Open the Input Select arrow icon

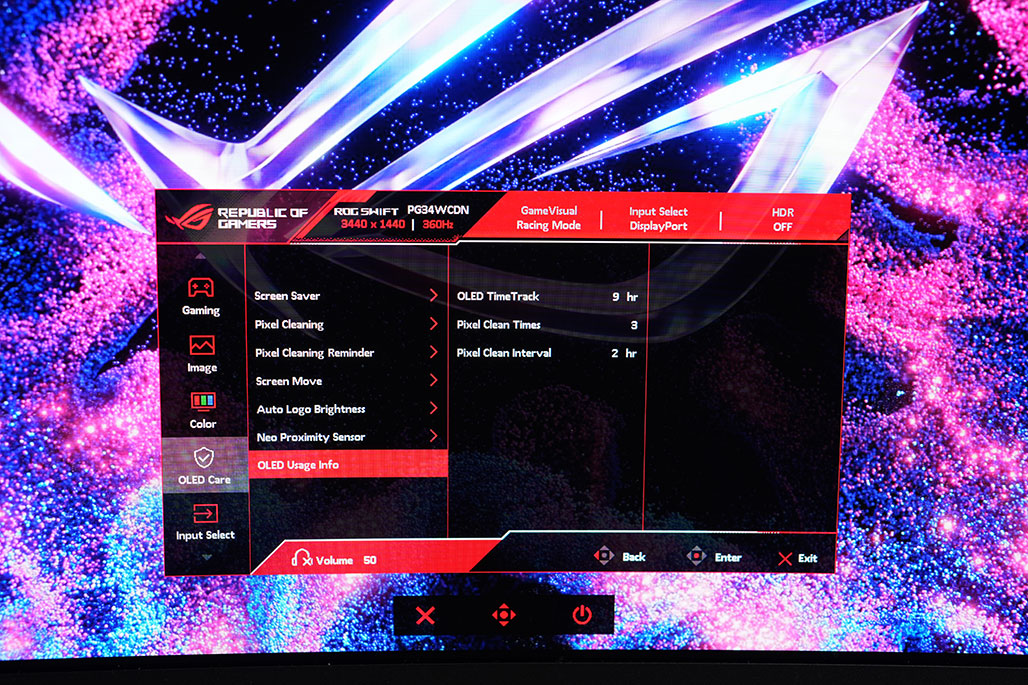point(204,513)
